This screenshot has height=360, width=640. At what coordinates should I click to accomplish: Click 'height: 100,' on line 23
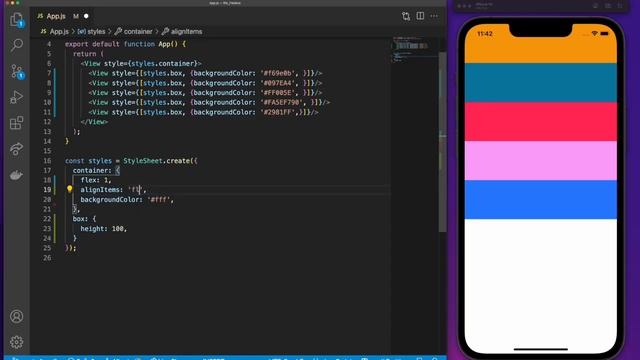[x=104, y=229]
